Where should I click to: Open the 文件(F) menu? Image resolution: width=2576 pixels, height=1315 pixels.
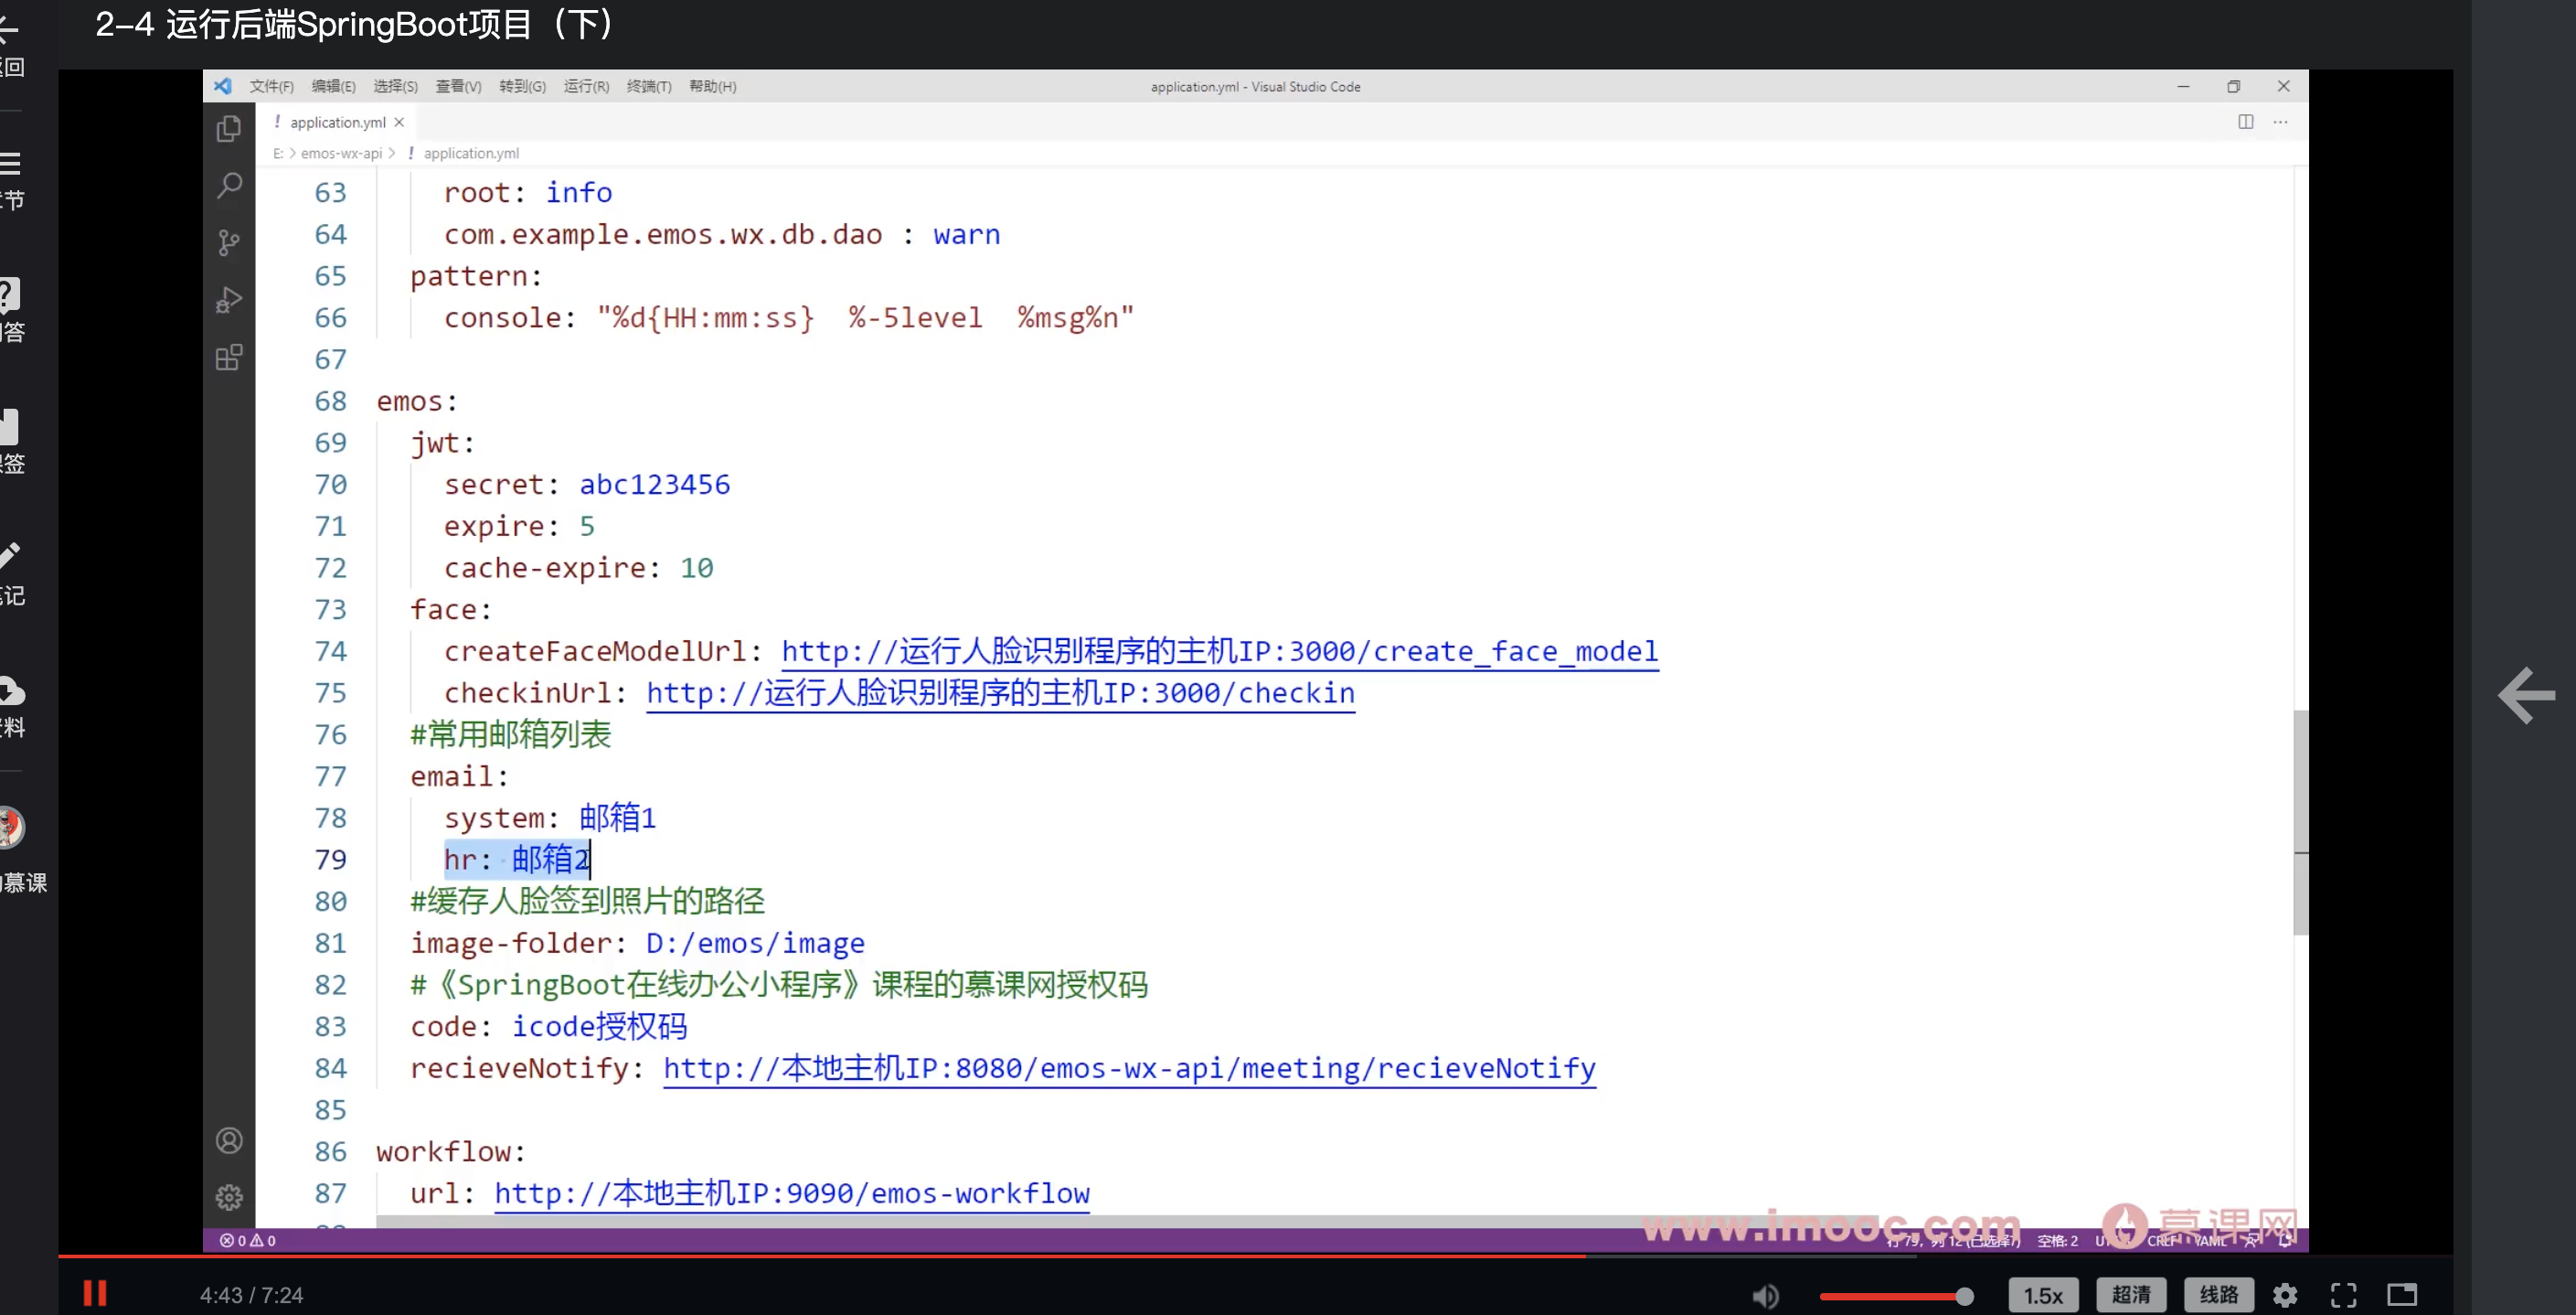point(271,87)
